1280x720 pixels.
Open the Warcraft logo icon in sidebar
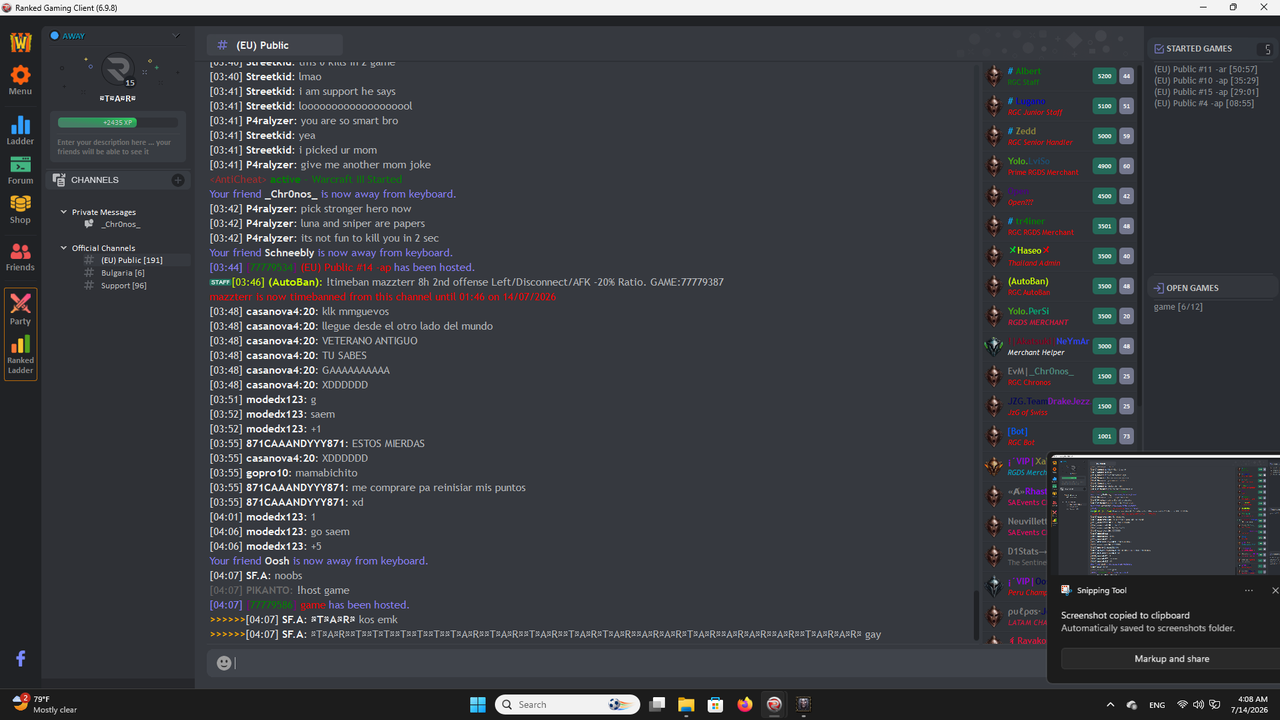point(20,43)
